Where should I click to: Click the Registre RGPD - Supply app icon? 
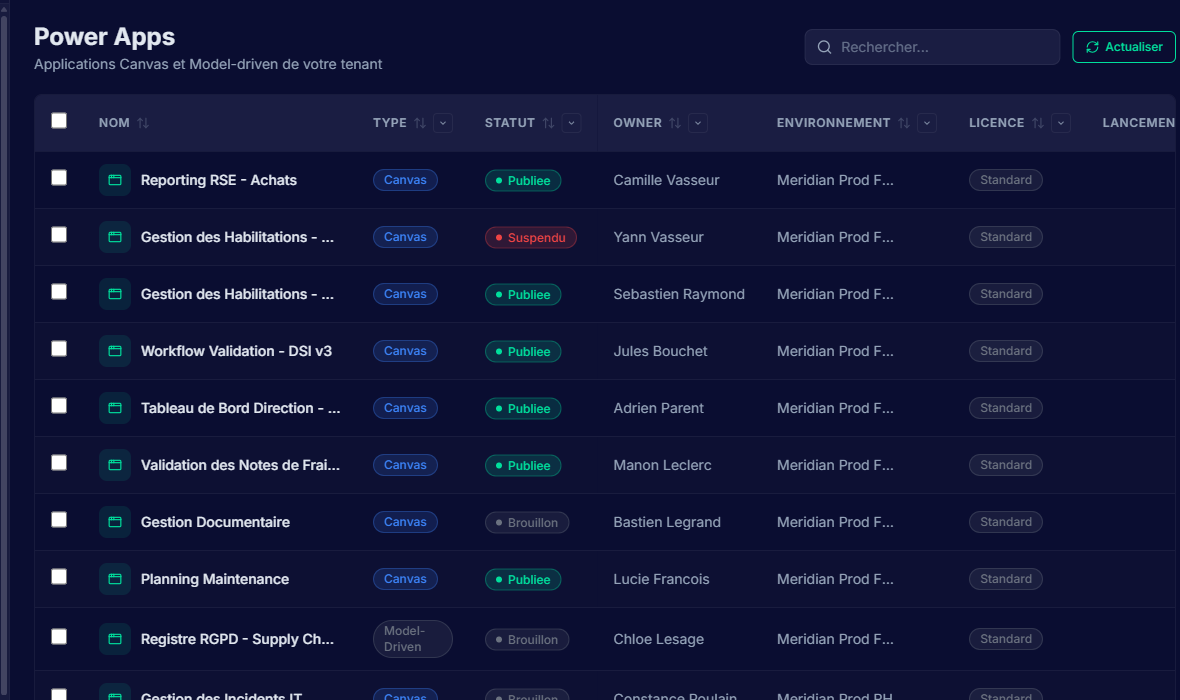(114, 639)
